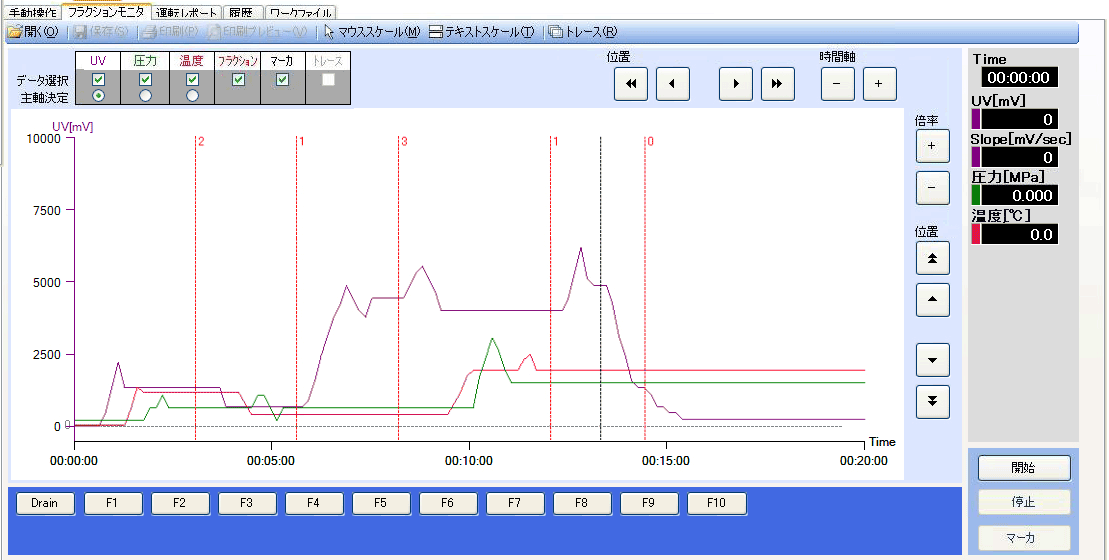Select マウススケール mouse scale tool

point(372,32)
